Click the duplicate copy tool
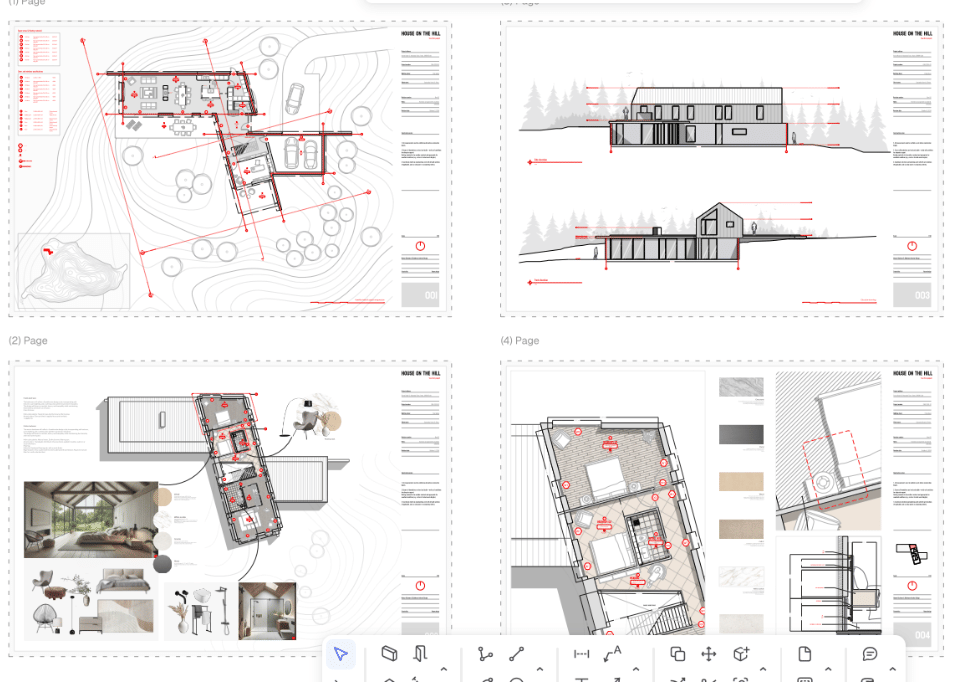Image resolution: width=955 pixels, height=682 pixels. coord(677,654)
